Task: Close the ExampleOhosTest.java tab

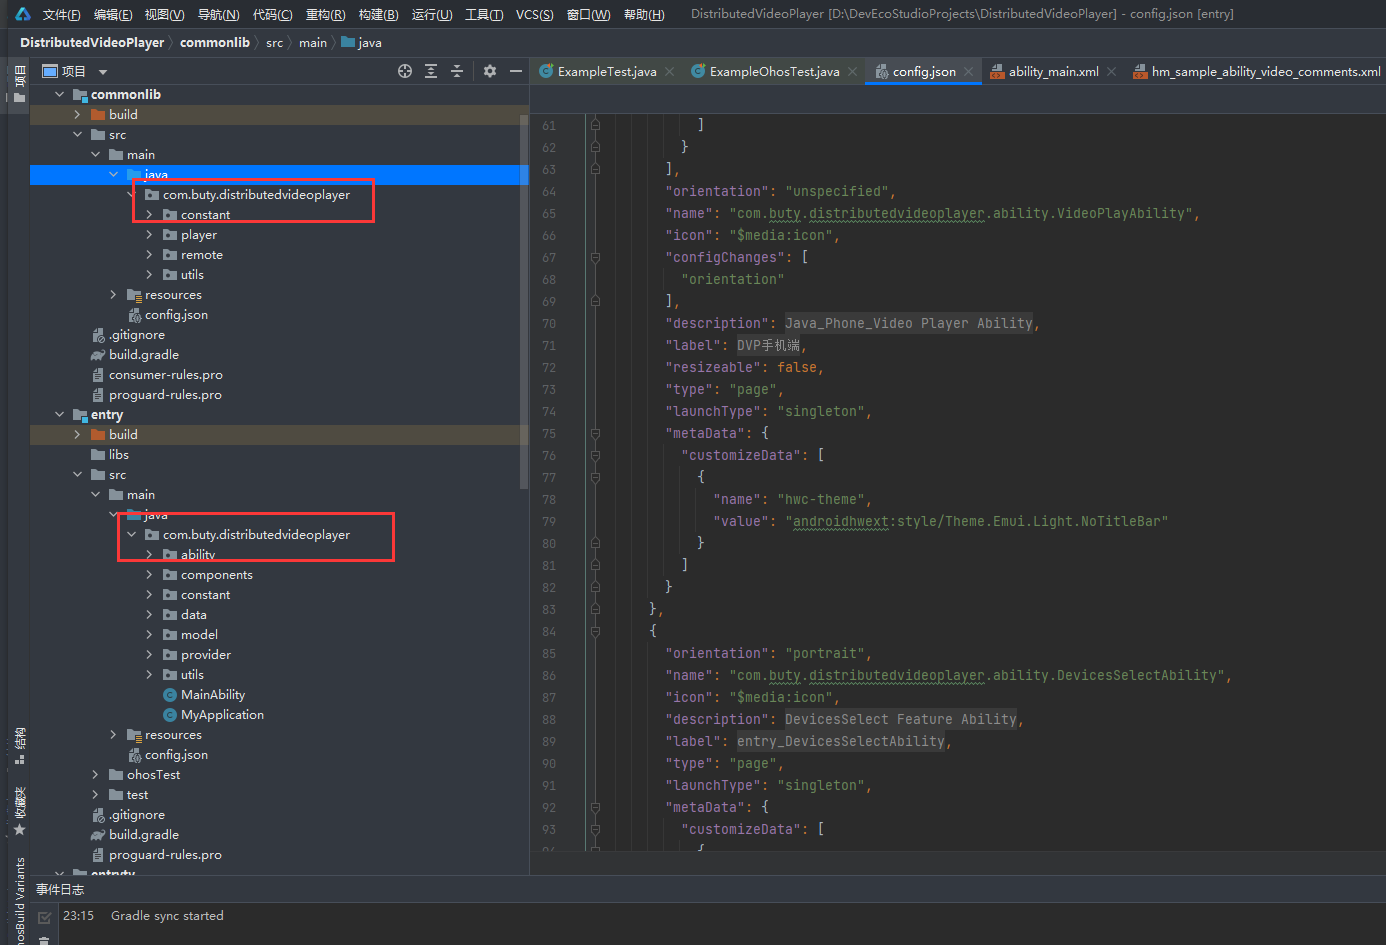Action: (852, 72)
